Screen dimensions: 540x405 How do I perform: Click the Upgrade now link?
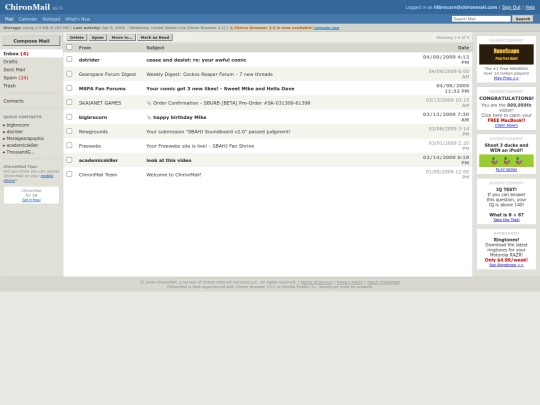point(326,28)
